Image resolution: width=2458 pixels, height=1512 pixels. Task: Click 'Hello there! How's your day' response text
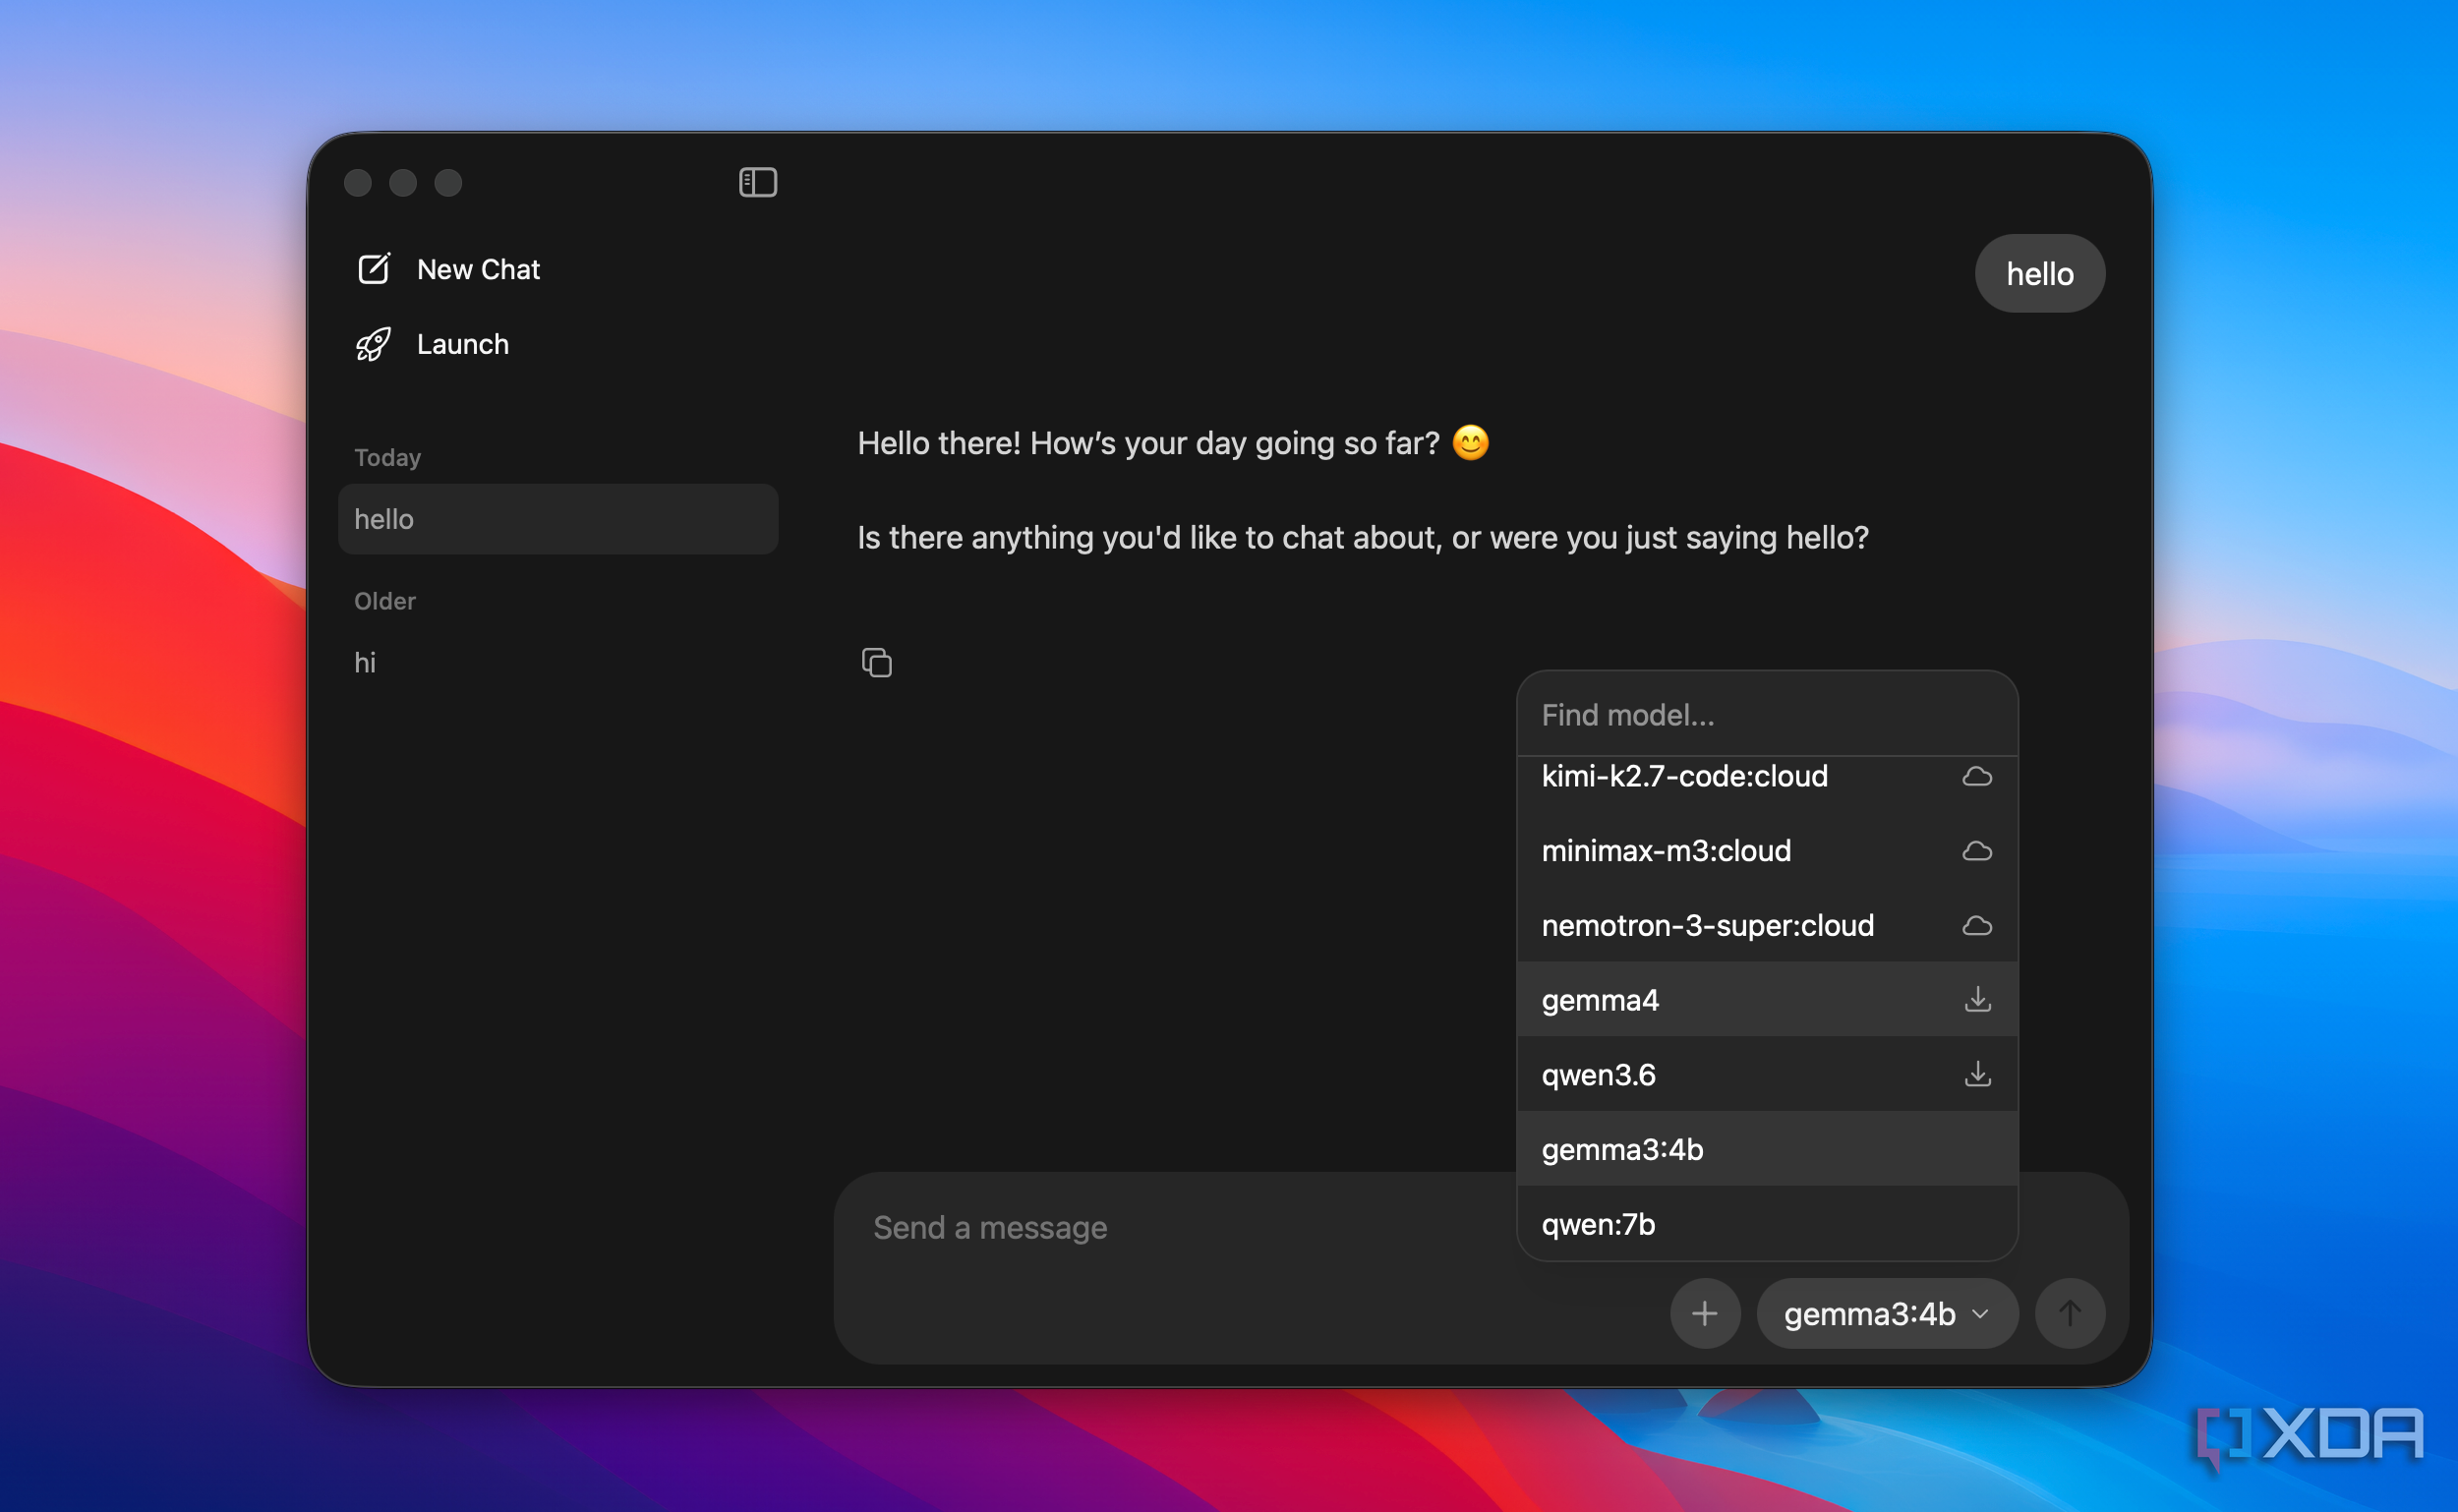tap(1173, 442)
